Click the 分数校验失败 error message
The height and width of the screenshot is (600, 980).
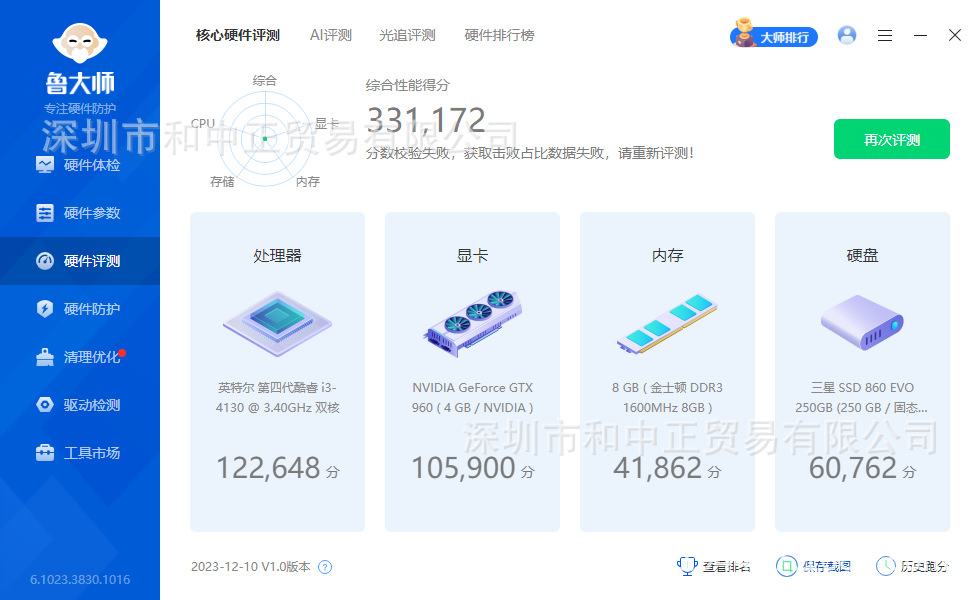pyautogui.click(x=530, y=153)
